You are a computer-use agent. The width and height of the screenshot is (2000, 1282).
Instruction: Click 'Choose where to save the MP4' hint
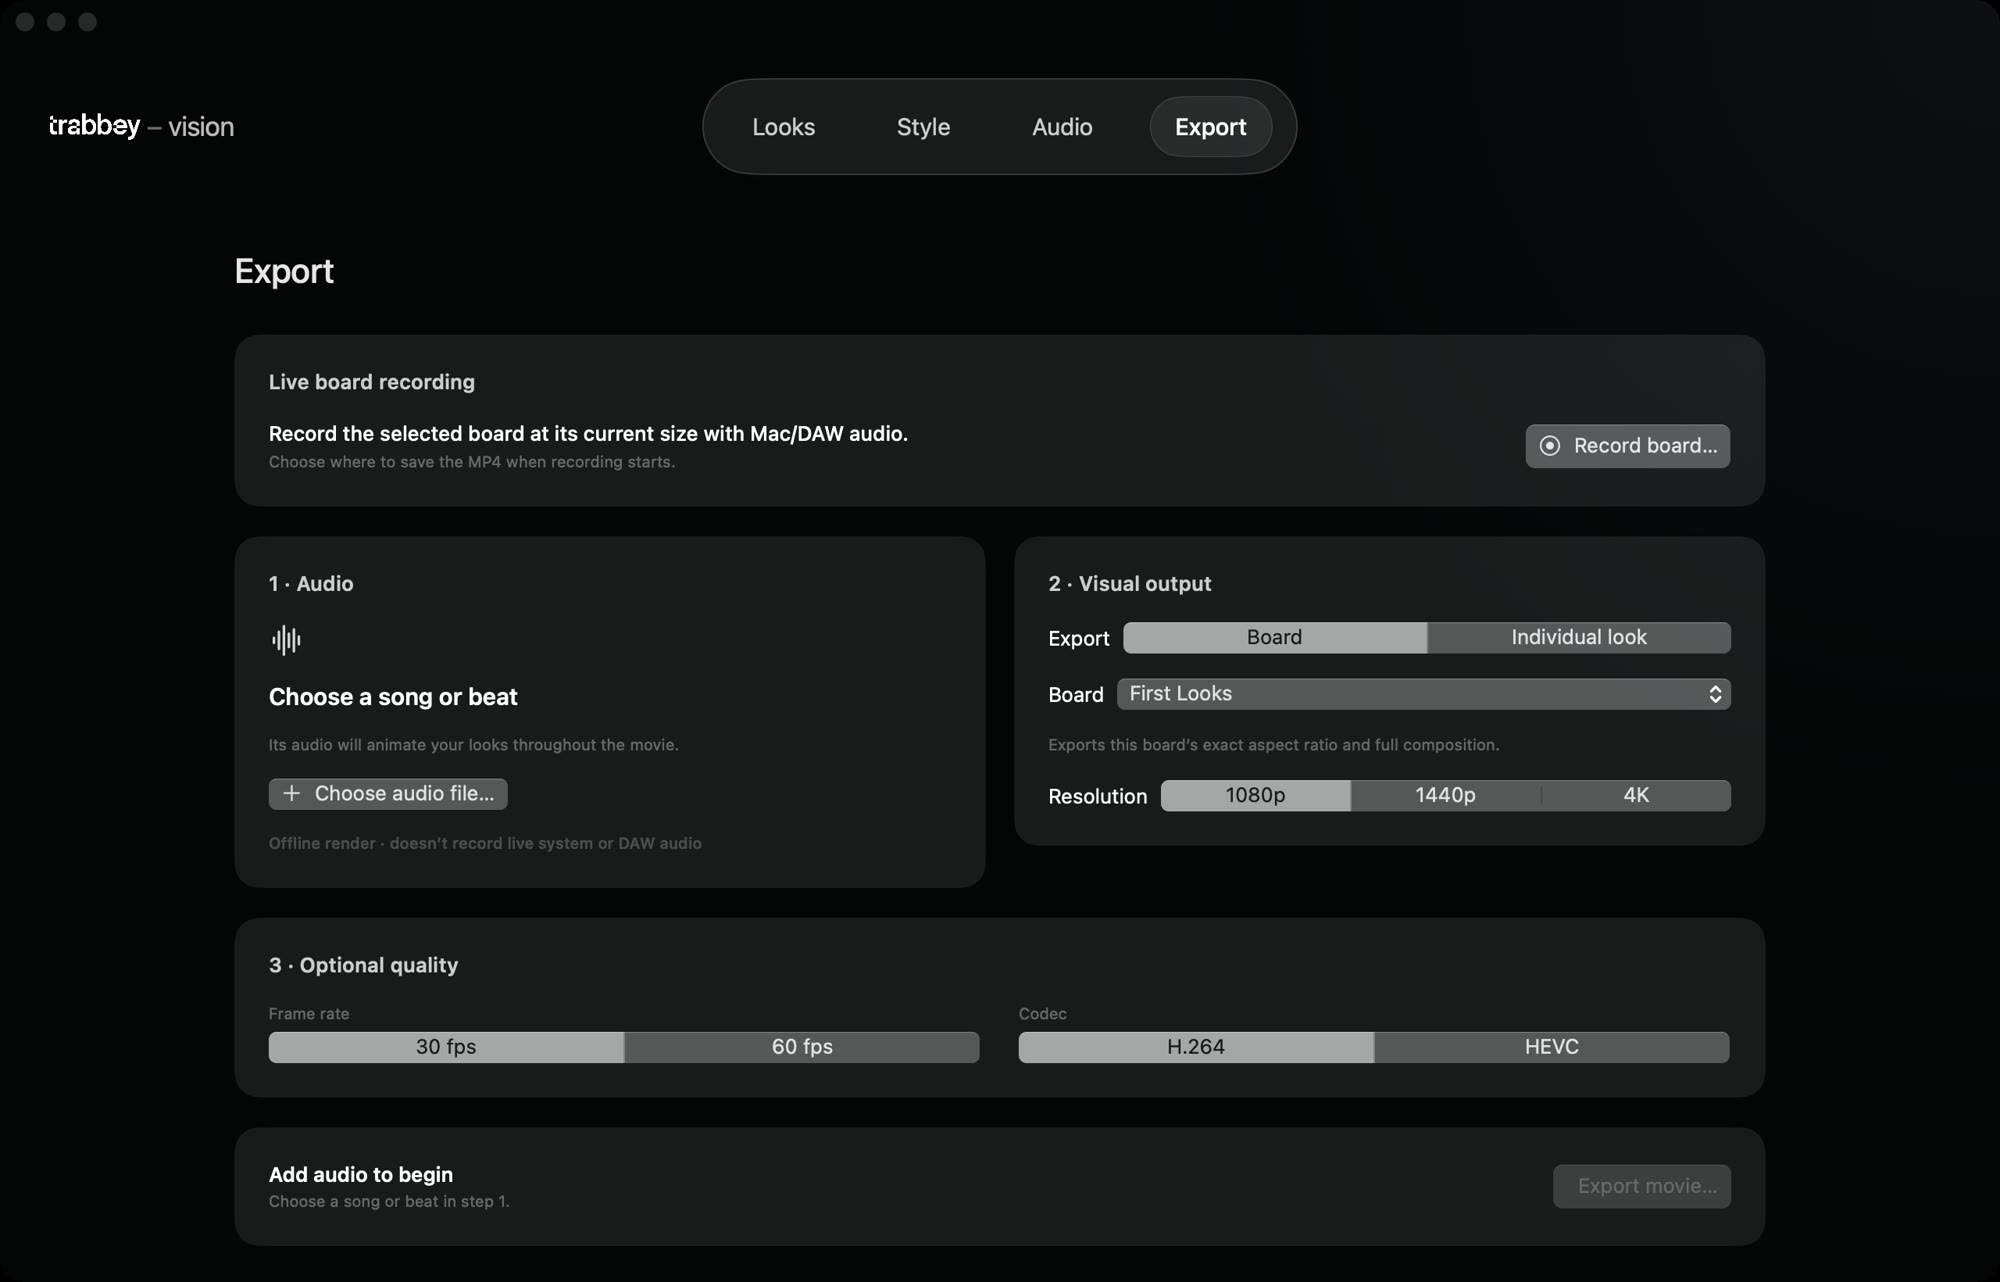pos(471,462)
